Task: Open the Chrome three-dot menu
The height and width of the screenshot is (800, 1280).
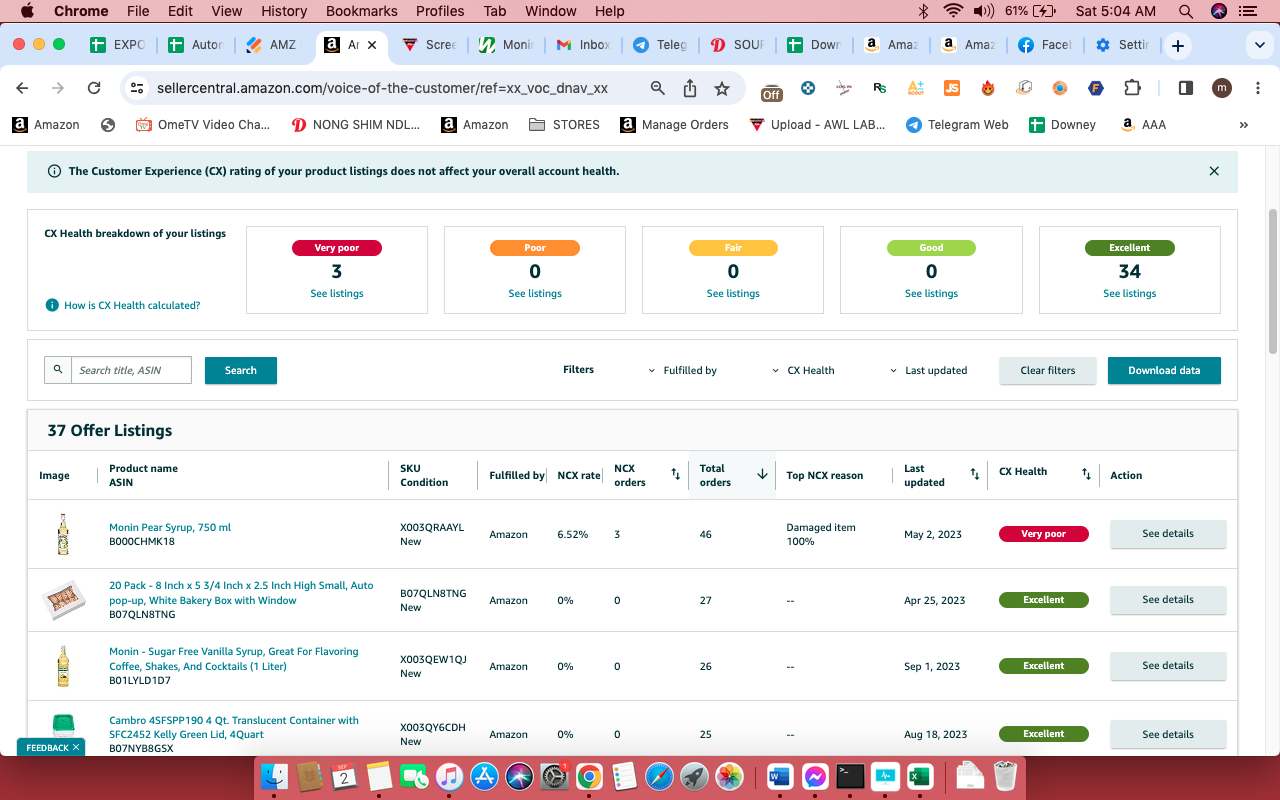Action: point(1256,88)
